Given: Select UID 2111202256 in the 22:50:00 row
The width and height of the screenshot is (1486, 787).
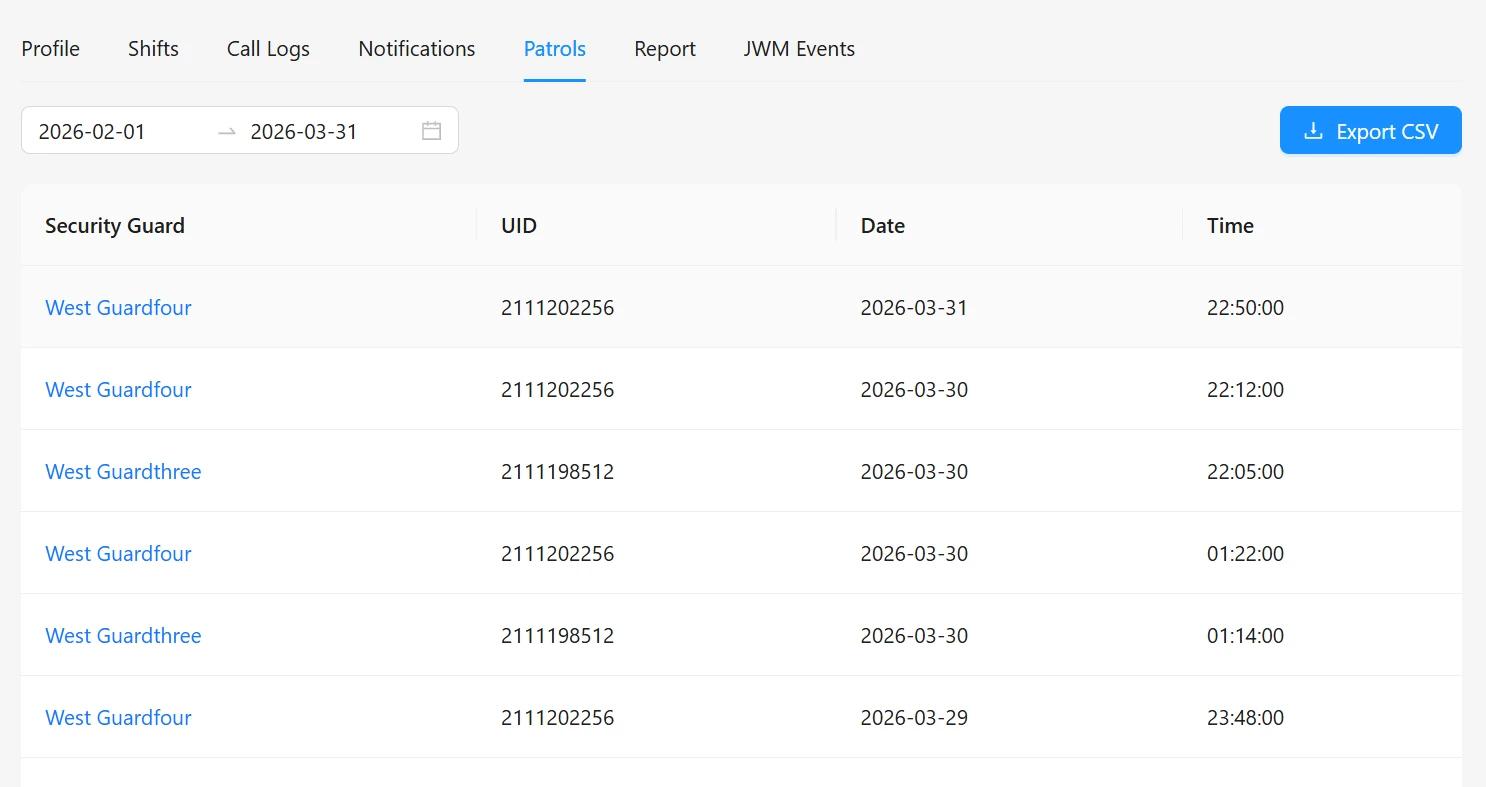Looking at the screenshot, I should (x=558, y=307).
